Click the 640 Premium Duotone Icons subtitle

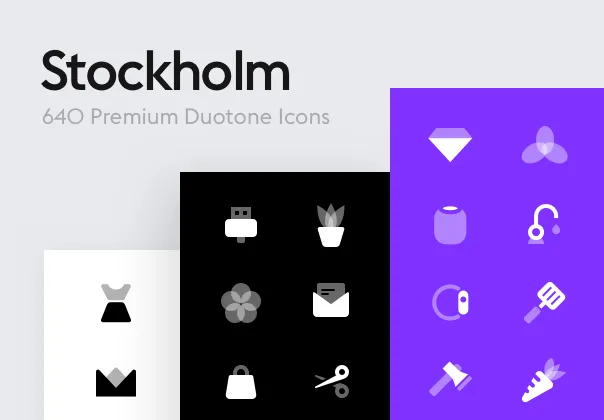click(186, 116)
